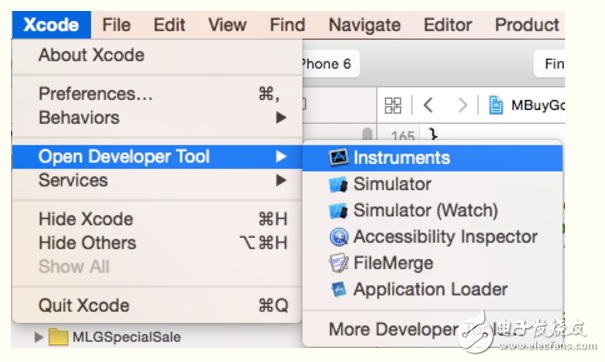Click the Instruments app icon
605x362 pixels.
point(339,158)
